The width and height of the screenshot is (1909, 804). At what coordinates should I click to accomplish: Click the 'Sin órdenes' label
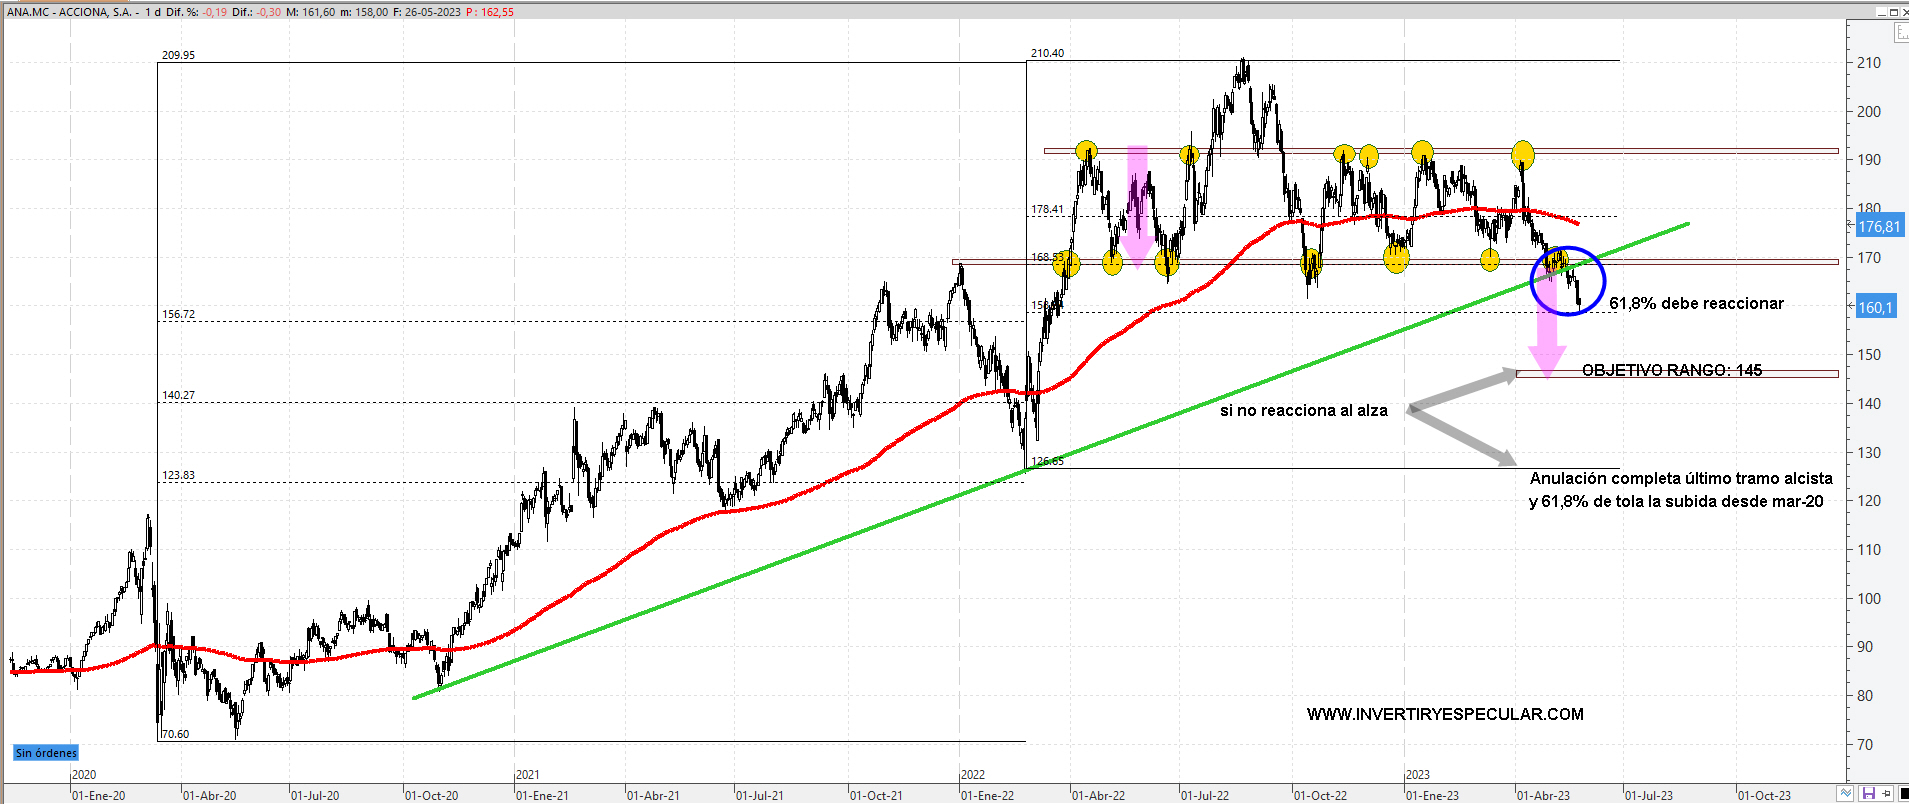[46, 753]
